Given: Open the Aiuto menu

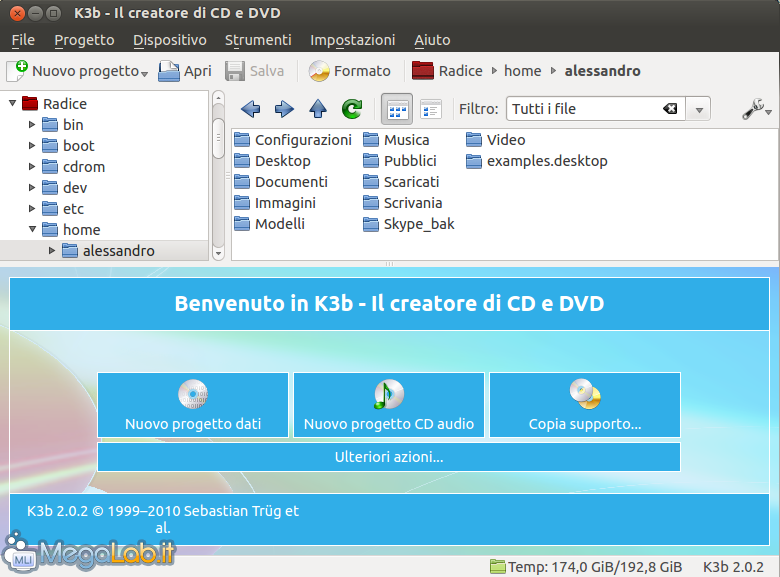Looking at the screenshot, I should tap(432, 40).
